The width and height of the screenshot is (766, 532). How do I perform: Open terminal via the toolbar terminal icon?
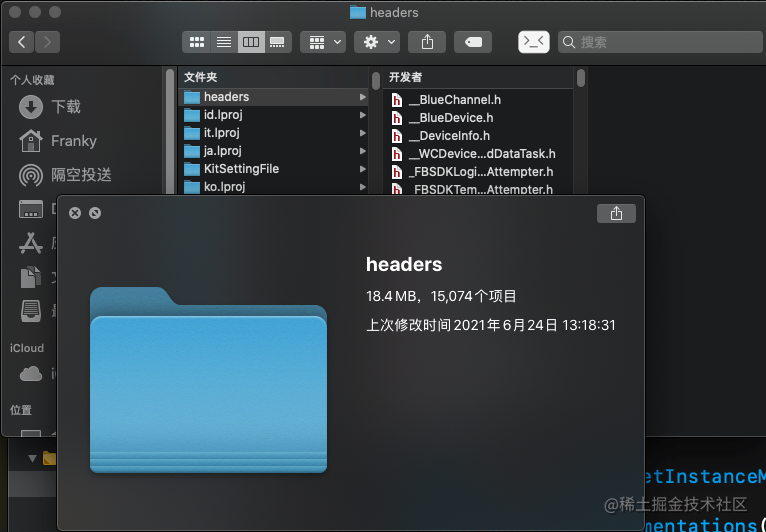click(533, 42)
